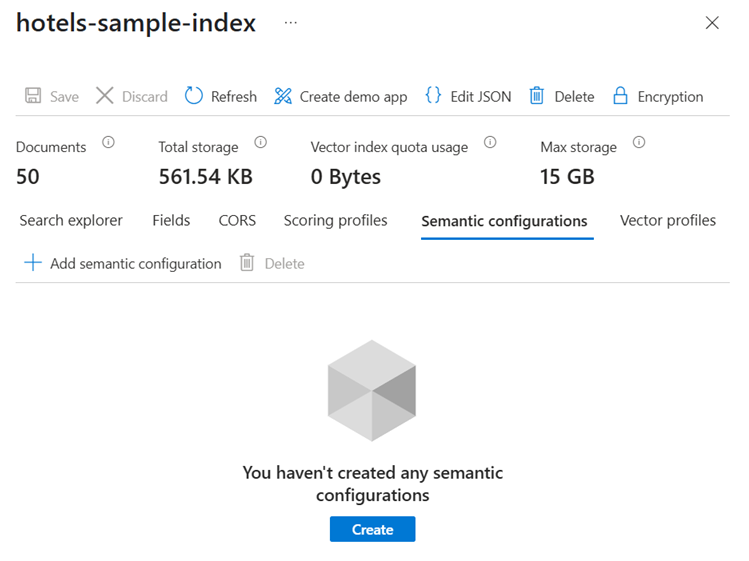Viewport: 749px width, 561px height.
Task: Select the Scoring profiles tab
Action: coord(335,220)
